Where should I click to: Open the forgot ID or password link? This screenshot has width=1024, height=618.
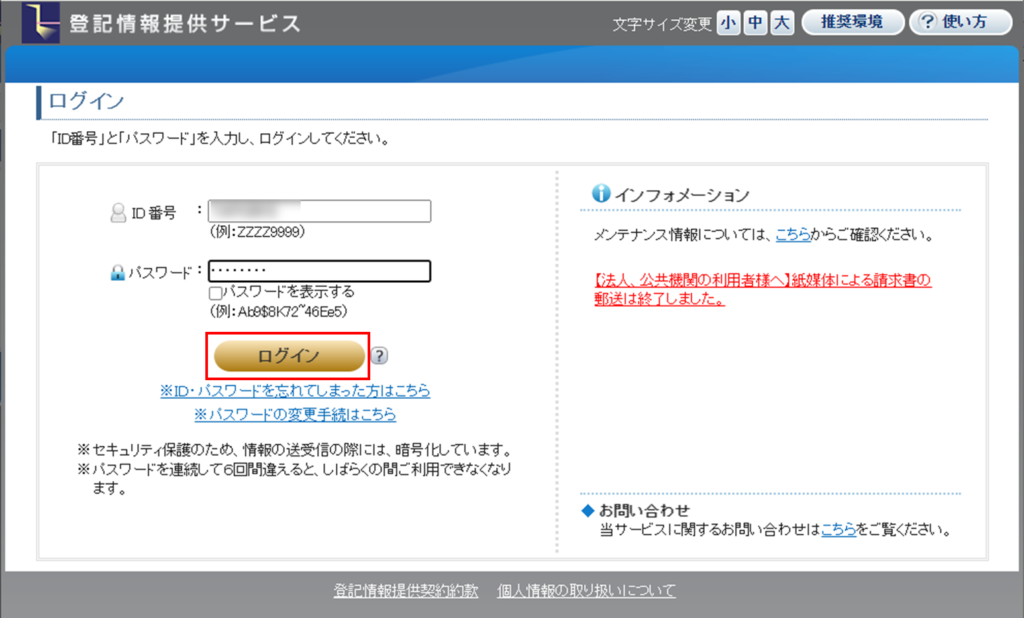(295, 390)
